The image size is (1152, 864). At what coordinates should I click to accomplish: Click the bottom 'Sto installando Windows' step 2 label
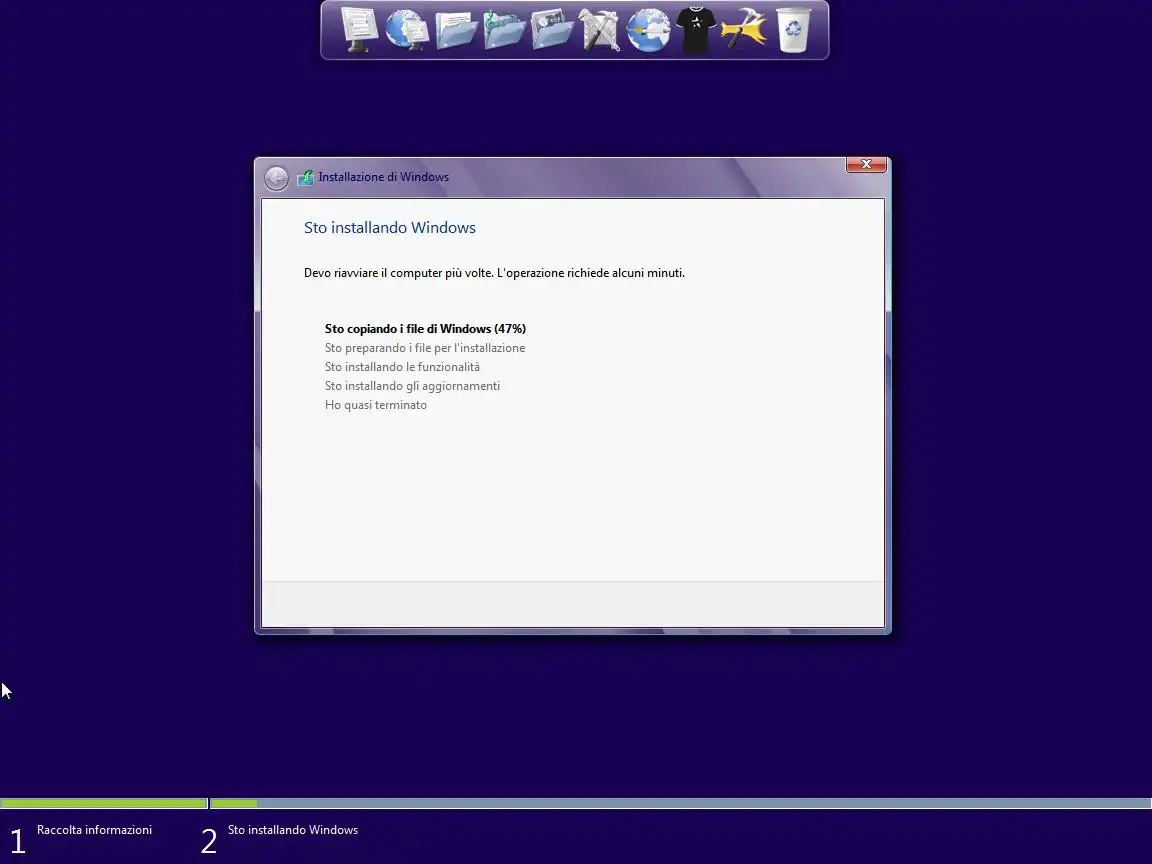point(292,829)
